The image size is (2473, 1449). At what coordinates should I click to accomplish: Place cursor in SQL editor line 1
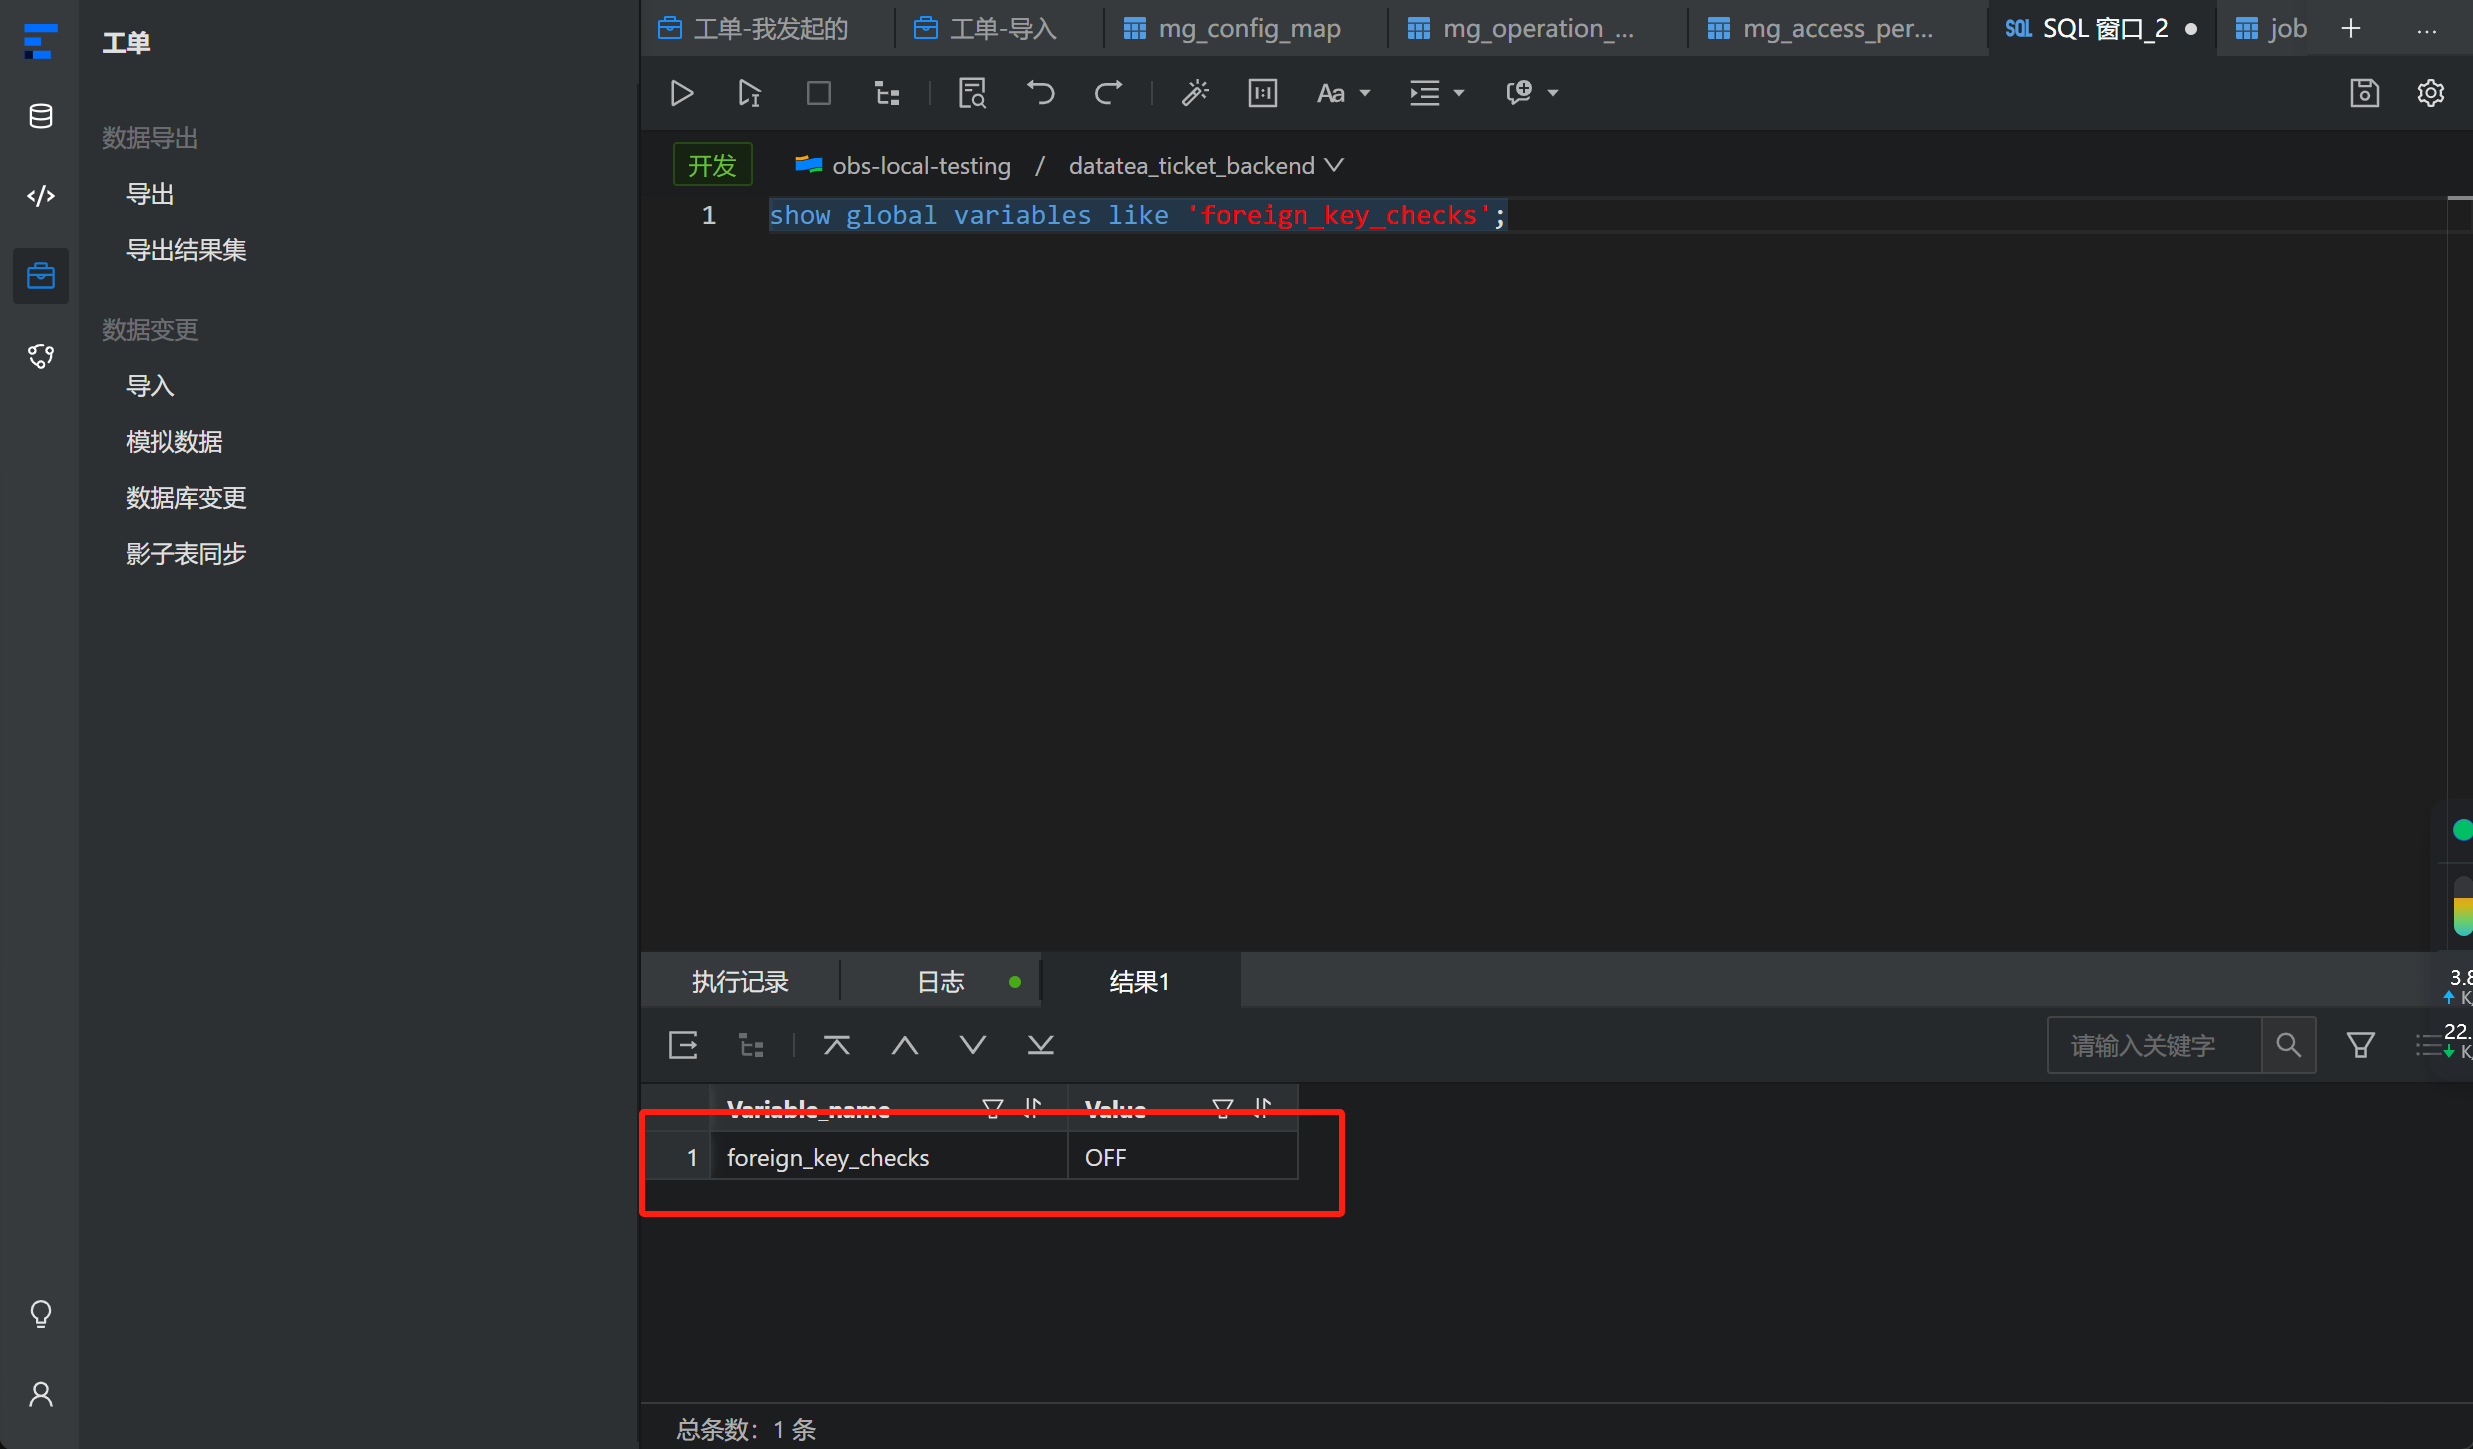[x=1137, y=216]
